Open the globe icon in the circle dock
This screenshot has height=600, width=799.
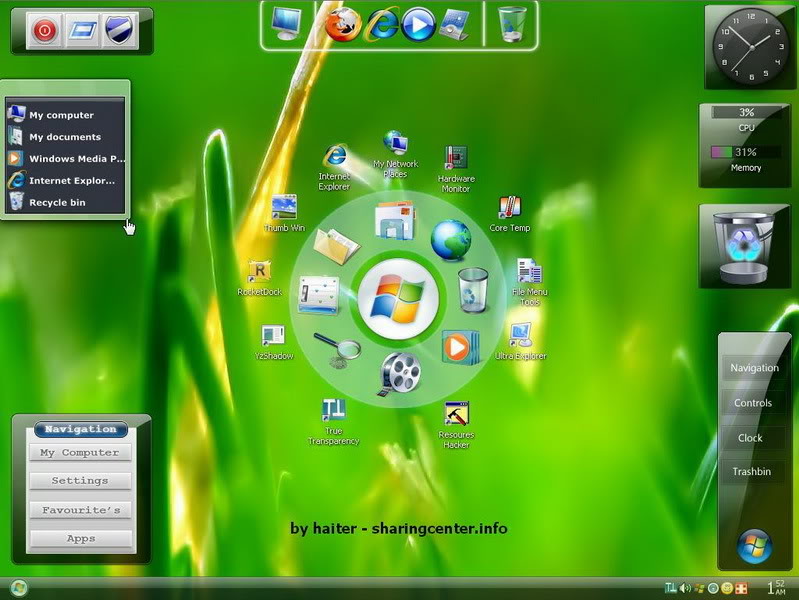tap(450, 240)
